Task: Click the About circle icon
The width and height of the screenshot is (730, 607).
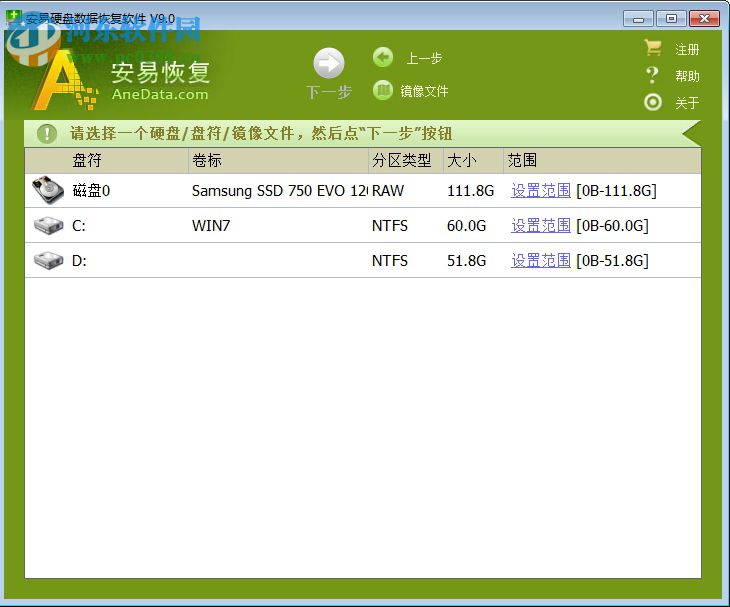Action: [x=653, y=102]
